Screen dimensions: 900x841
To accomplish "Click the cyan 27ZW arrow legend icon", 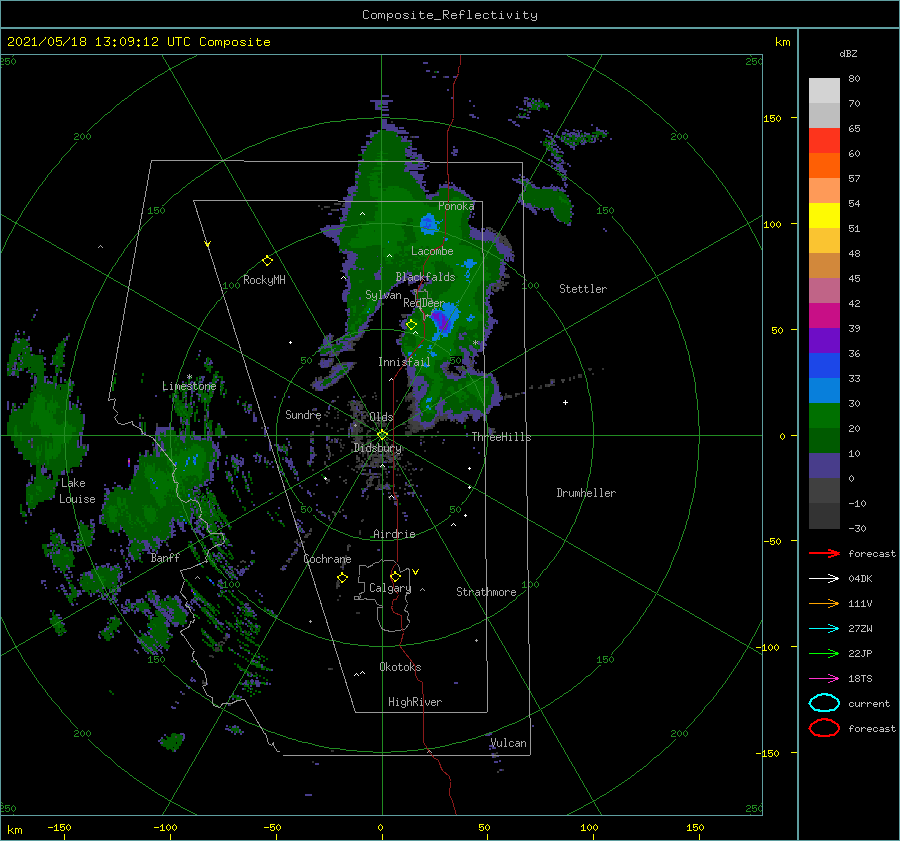I will point(824,628).
